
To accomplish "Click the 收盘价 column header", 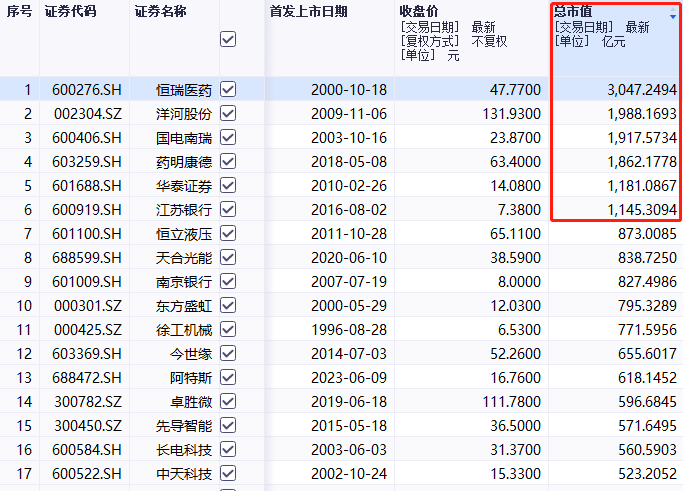I will pyautogui.click(x=419, y=11).
